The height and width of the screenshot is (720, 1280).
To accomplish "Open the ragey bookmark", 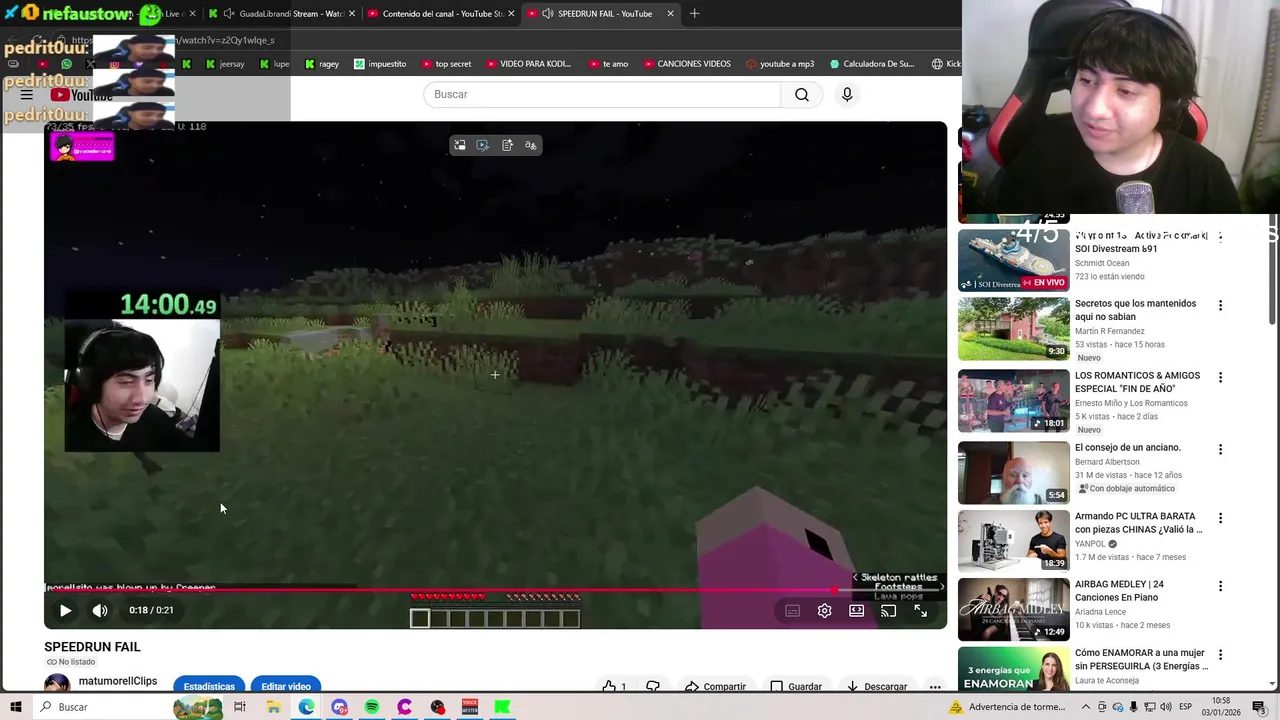I will point(321,64).
